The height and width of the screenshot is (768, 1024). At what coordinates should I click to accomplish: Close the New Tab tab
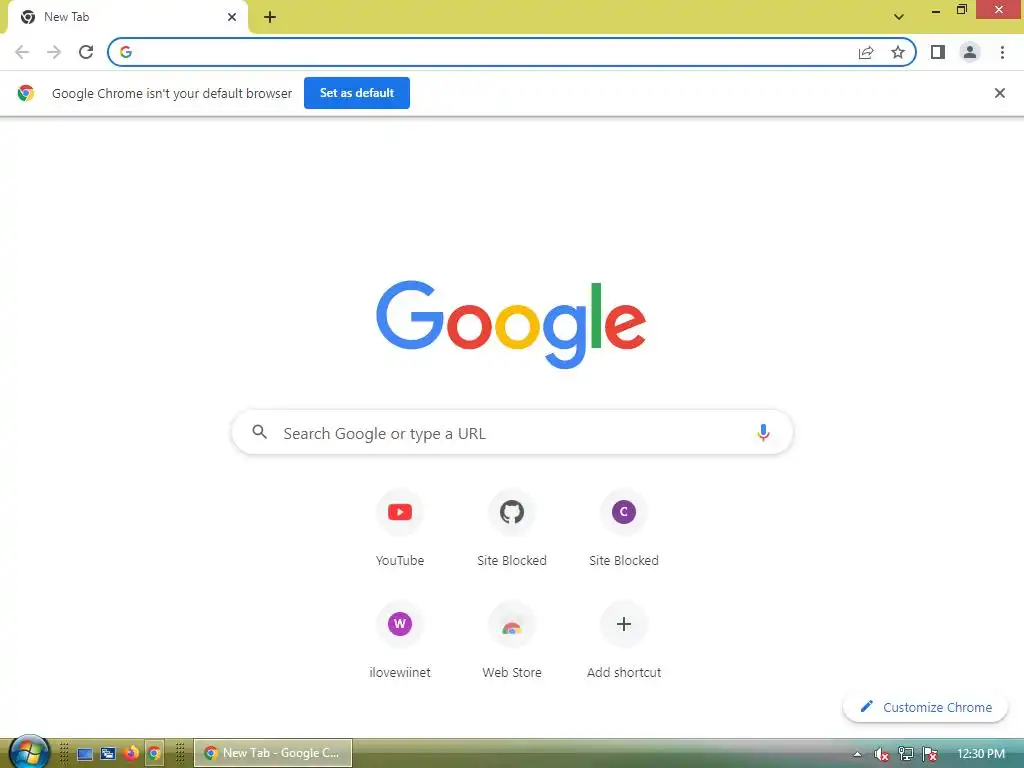coord(232,17)
